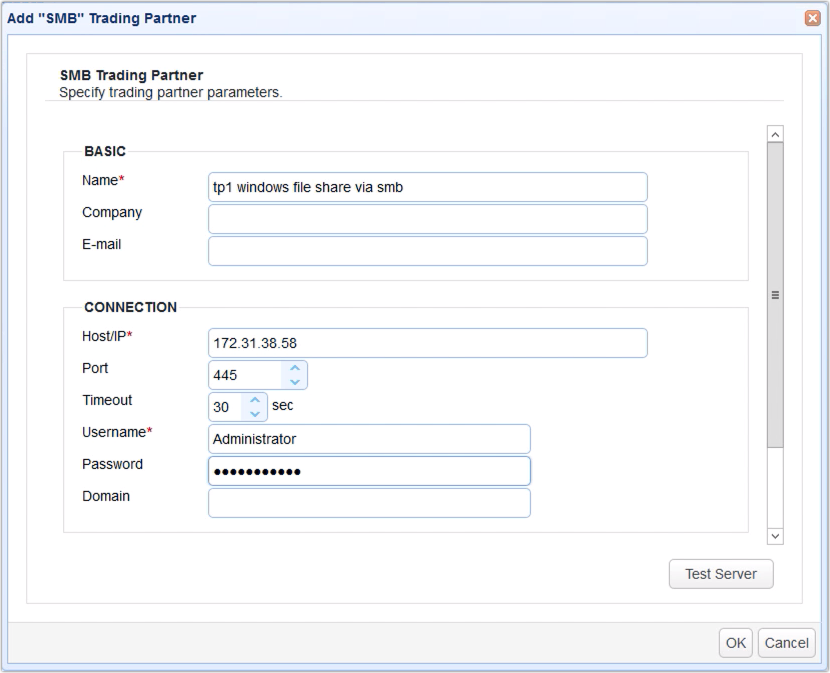Click the masked Password field
The height and width of the screenshot is (673, 830).
[369, 470]
